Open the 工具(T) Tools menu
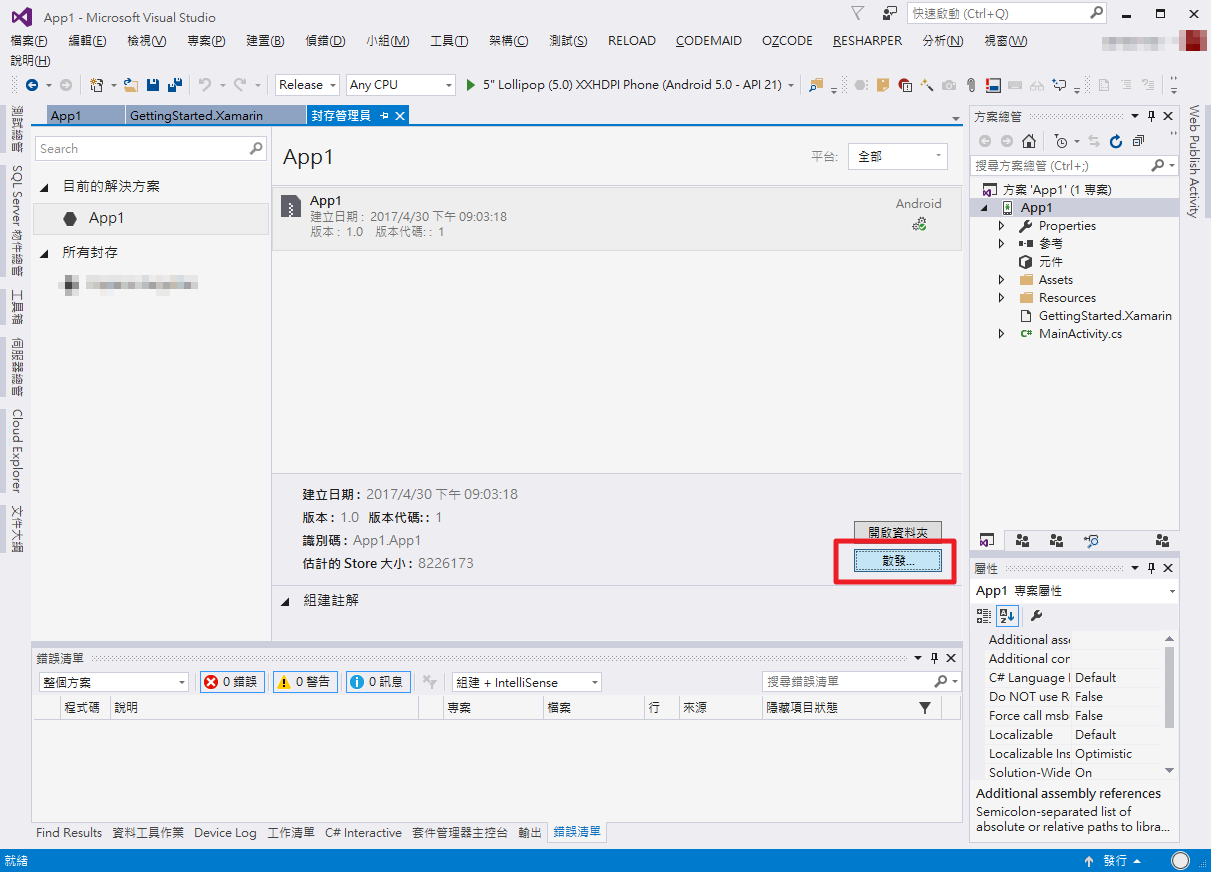 tap(449, 41)
